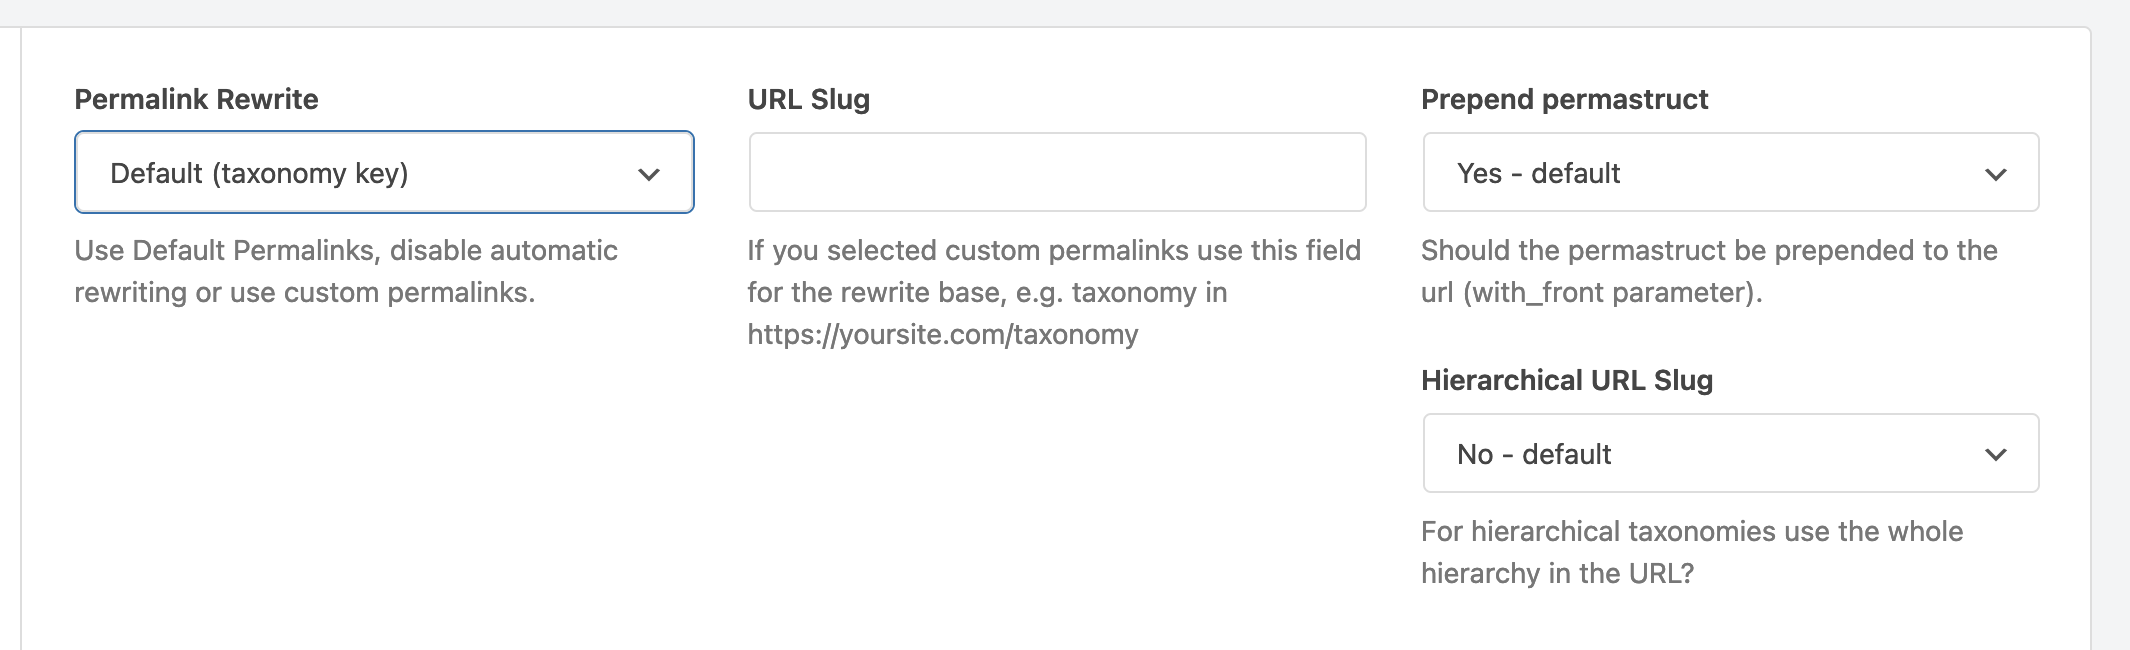
Task: Click inside the URL Slug text field
Action: point(1056,172)
